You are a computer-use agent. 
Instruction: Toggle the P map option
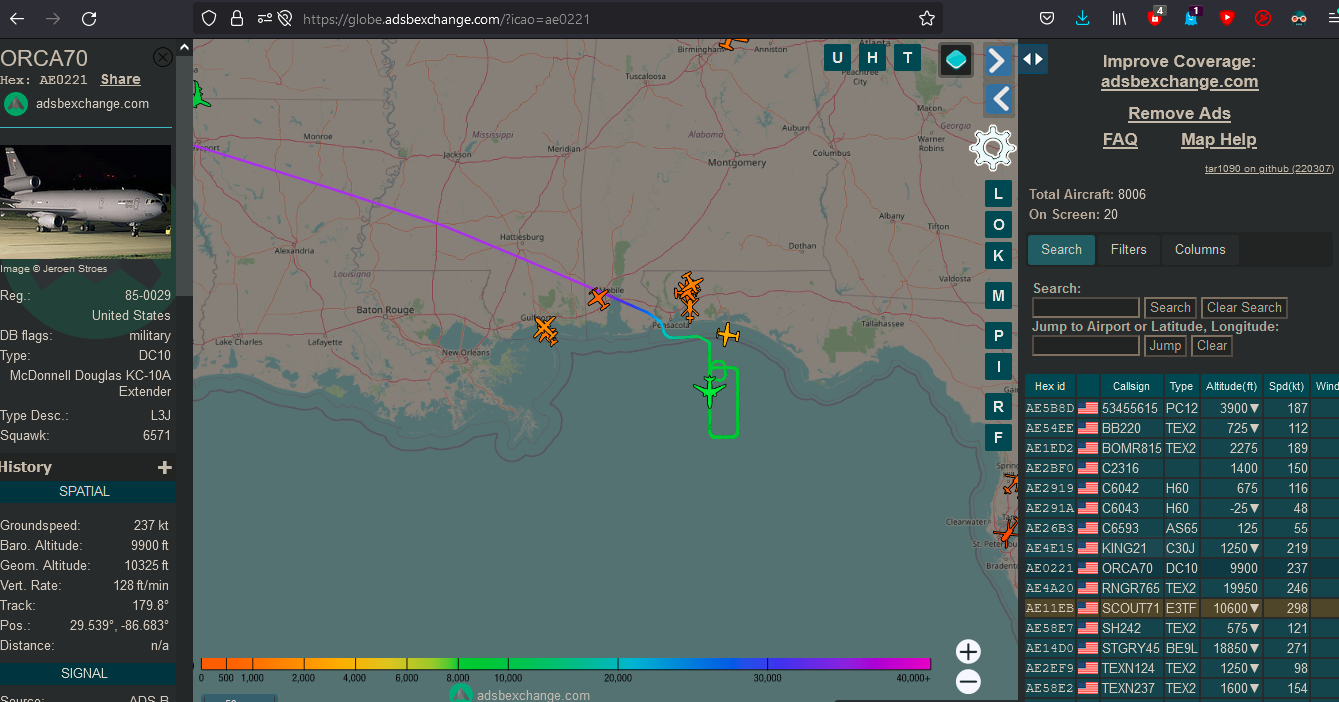pyautogui.click(x=998, y=336)
